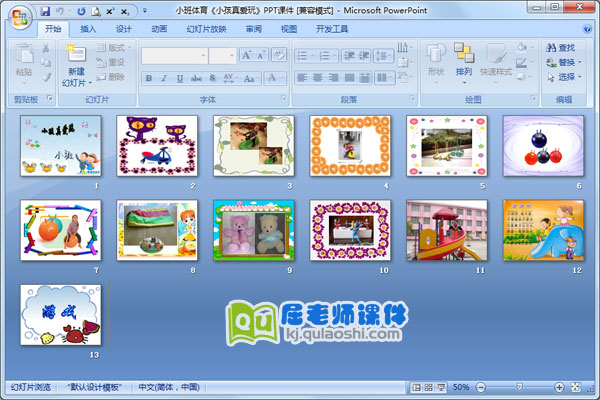Click the clear formatting icon

[279, 56]
